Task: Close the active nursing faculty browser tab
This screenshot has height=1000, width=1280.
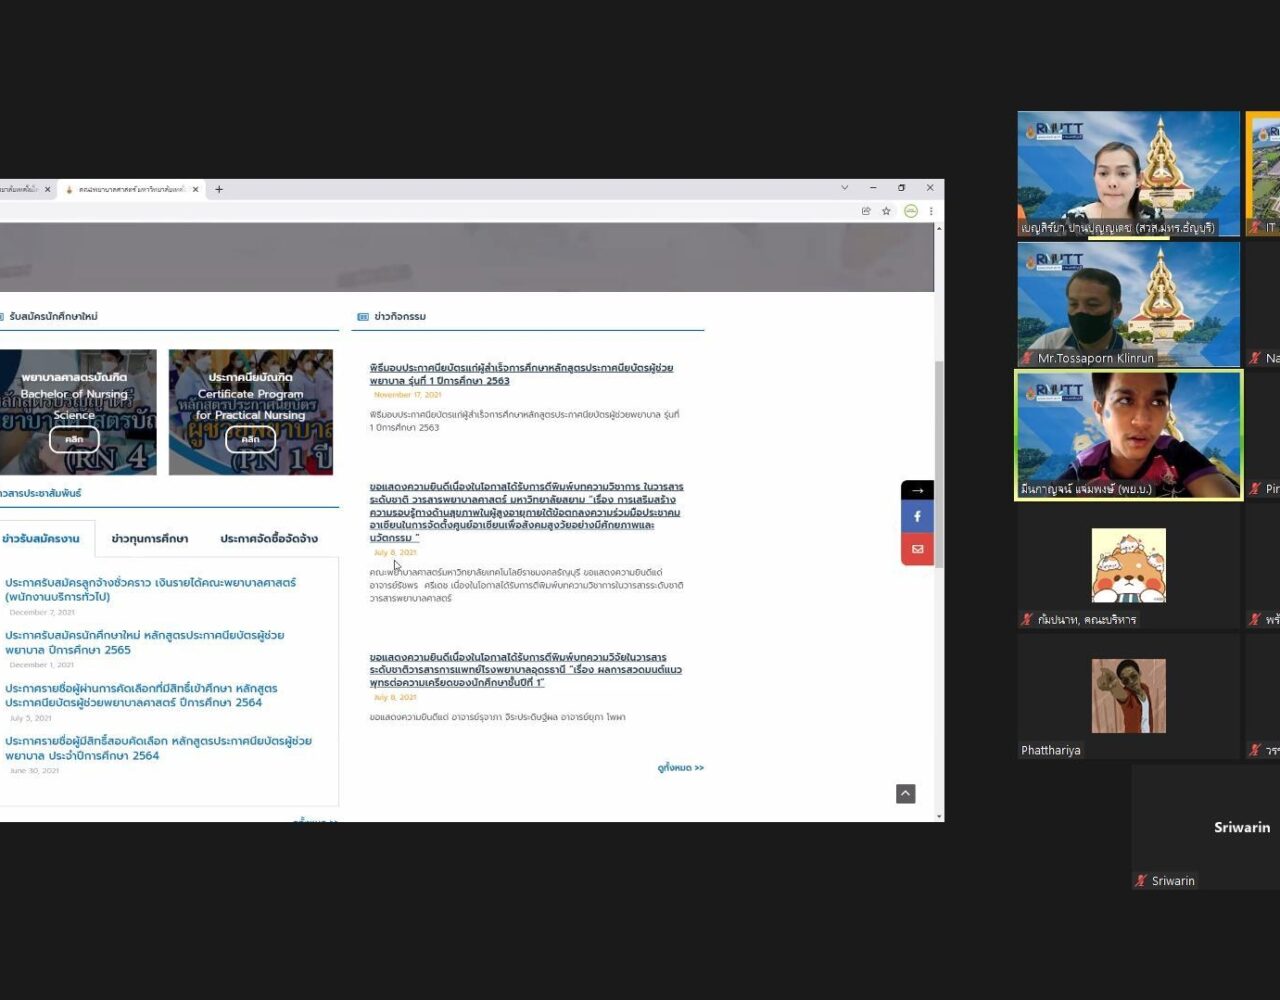Action: pyautogui.click(x=196, y=189)
